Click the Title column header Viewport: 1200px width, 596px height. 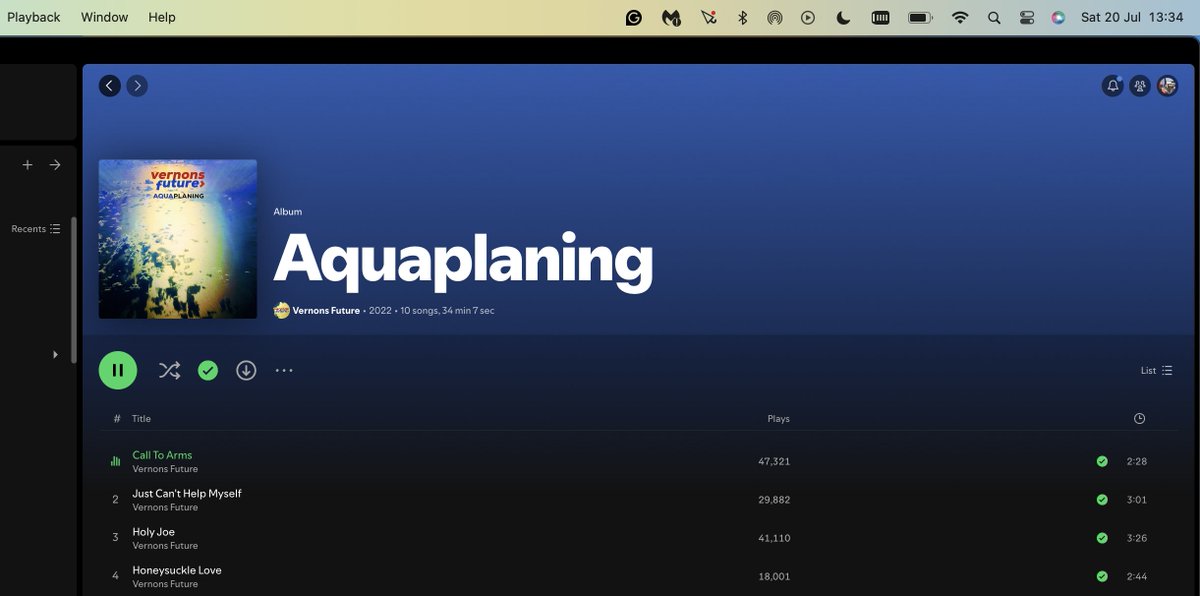coord(141,419)
